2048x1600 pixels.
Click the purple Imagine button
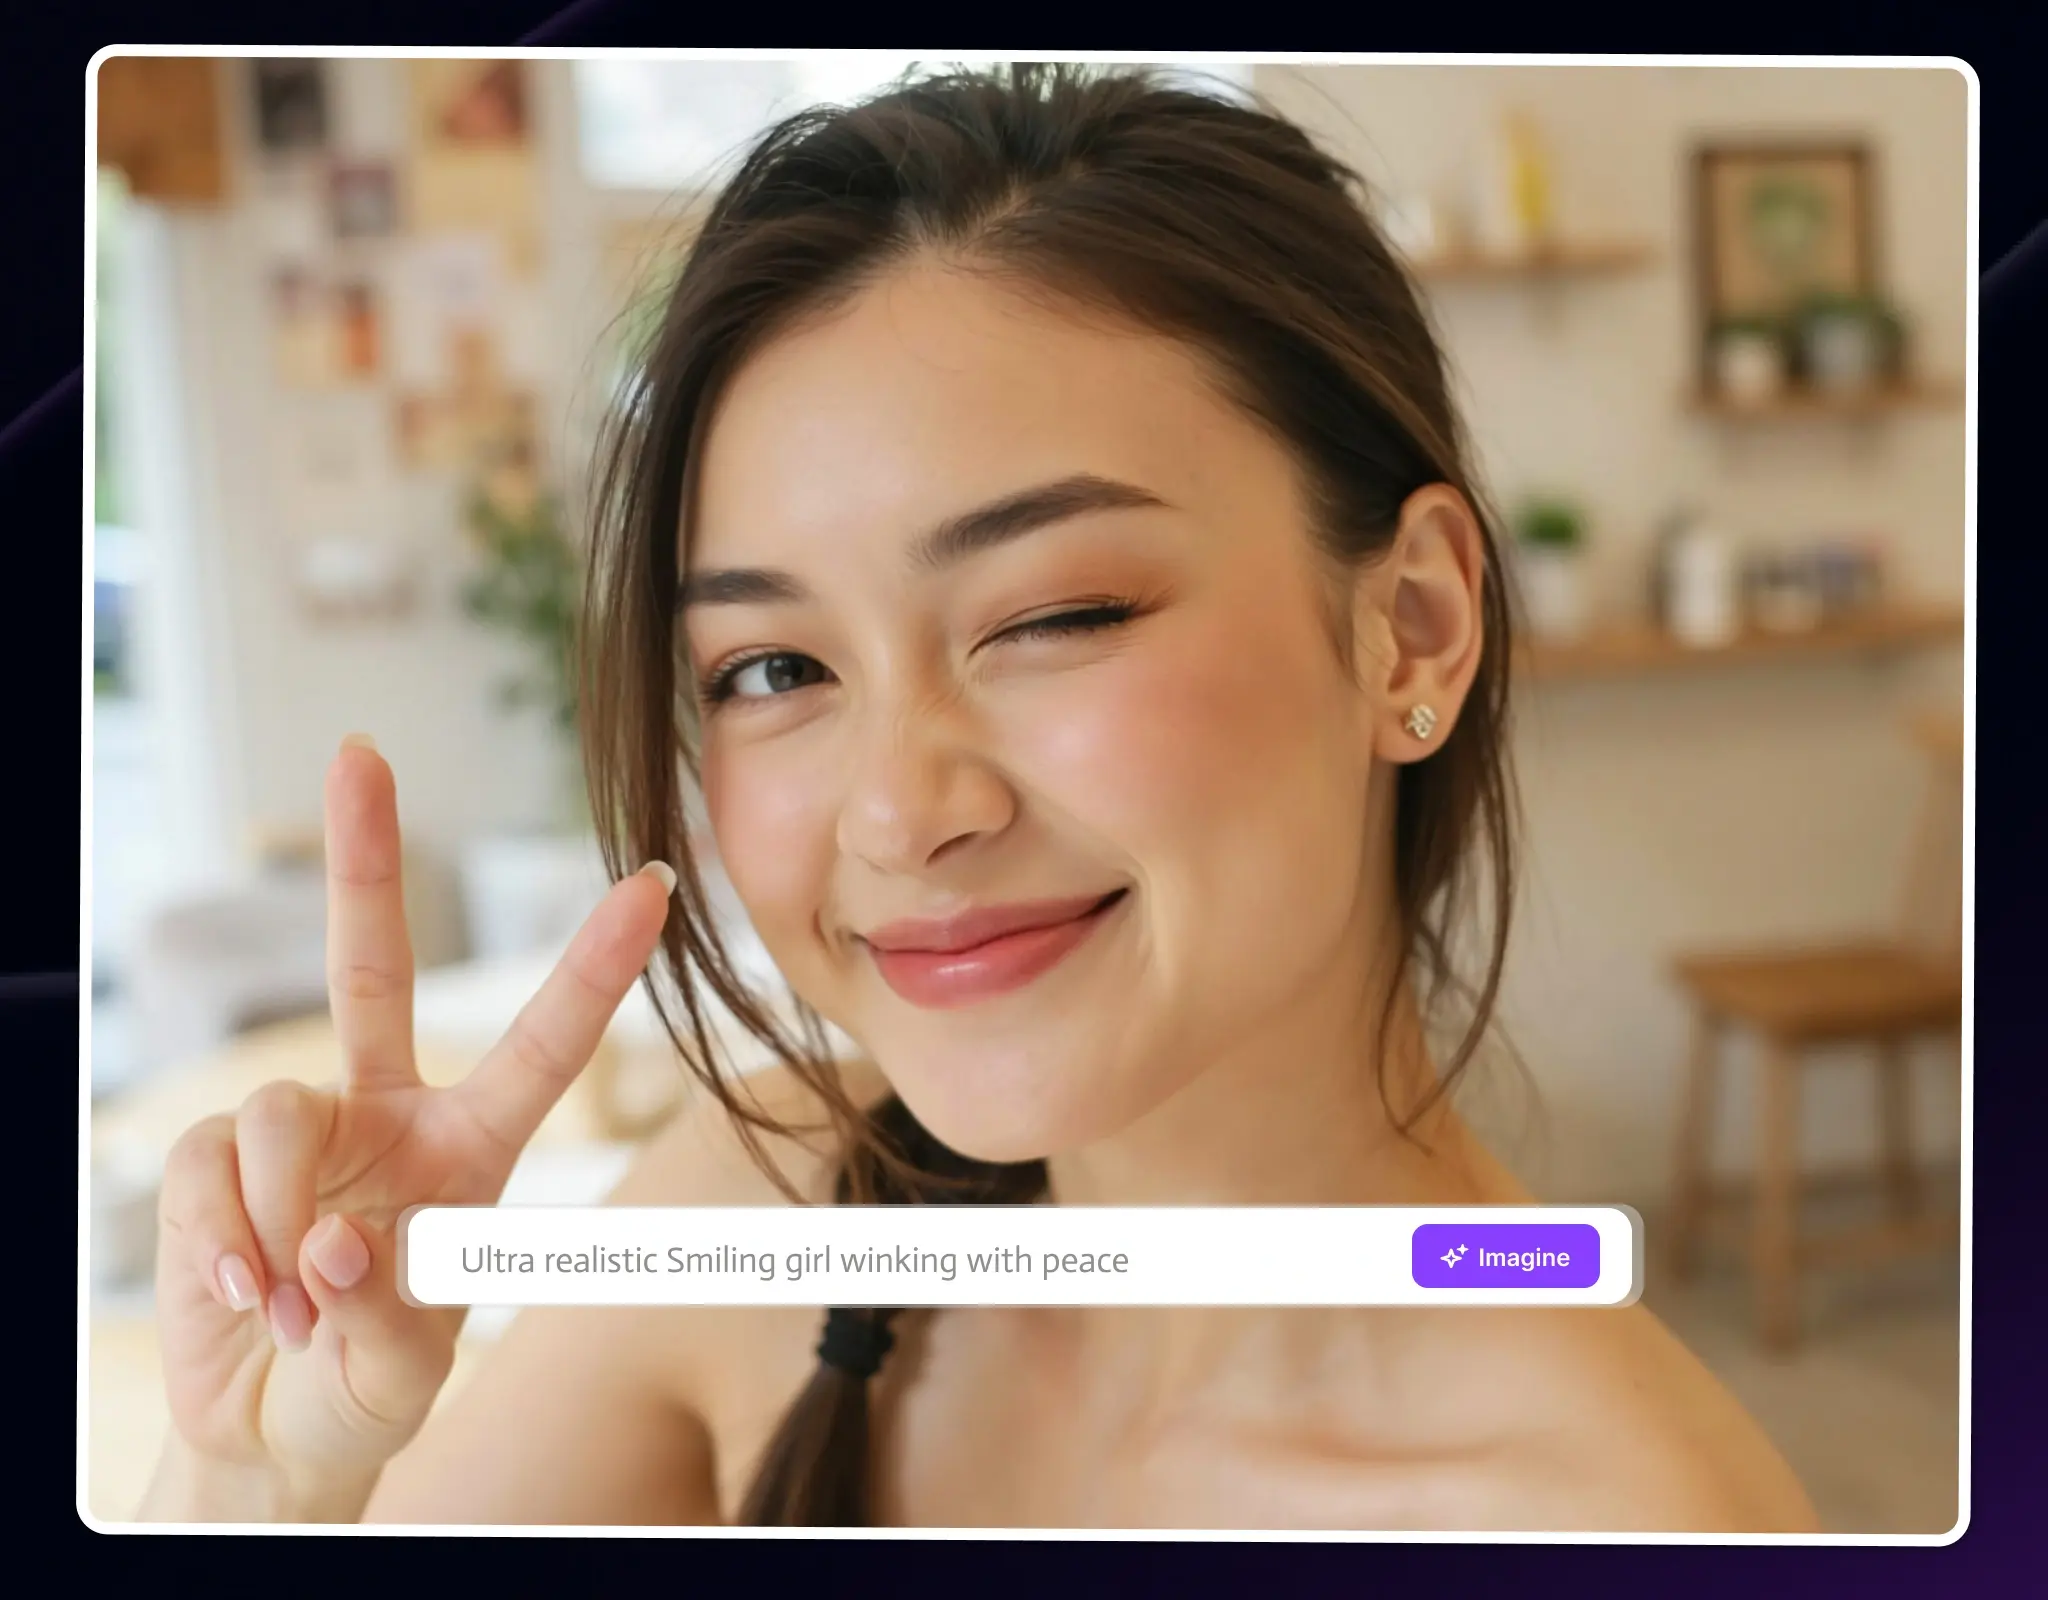(1505, 1256)
